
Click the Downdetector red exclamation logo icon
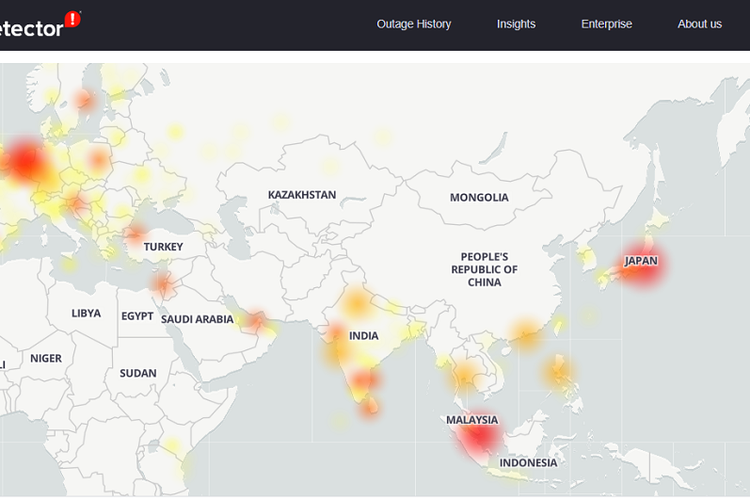click(x=73, y=19)
